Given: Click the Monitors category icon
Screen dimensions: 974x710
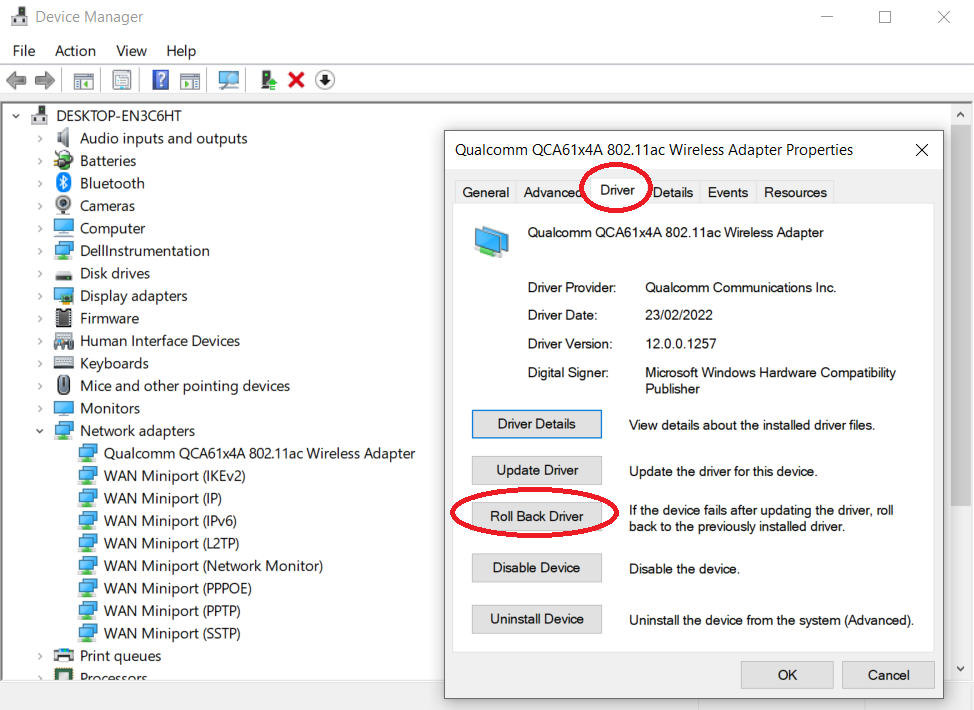Looking at the screenshot, I should click(63, 408).
